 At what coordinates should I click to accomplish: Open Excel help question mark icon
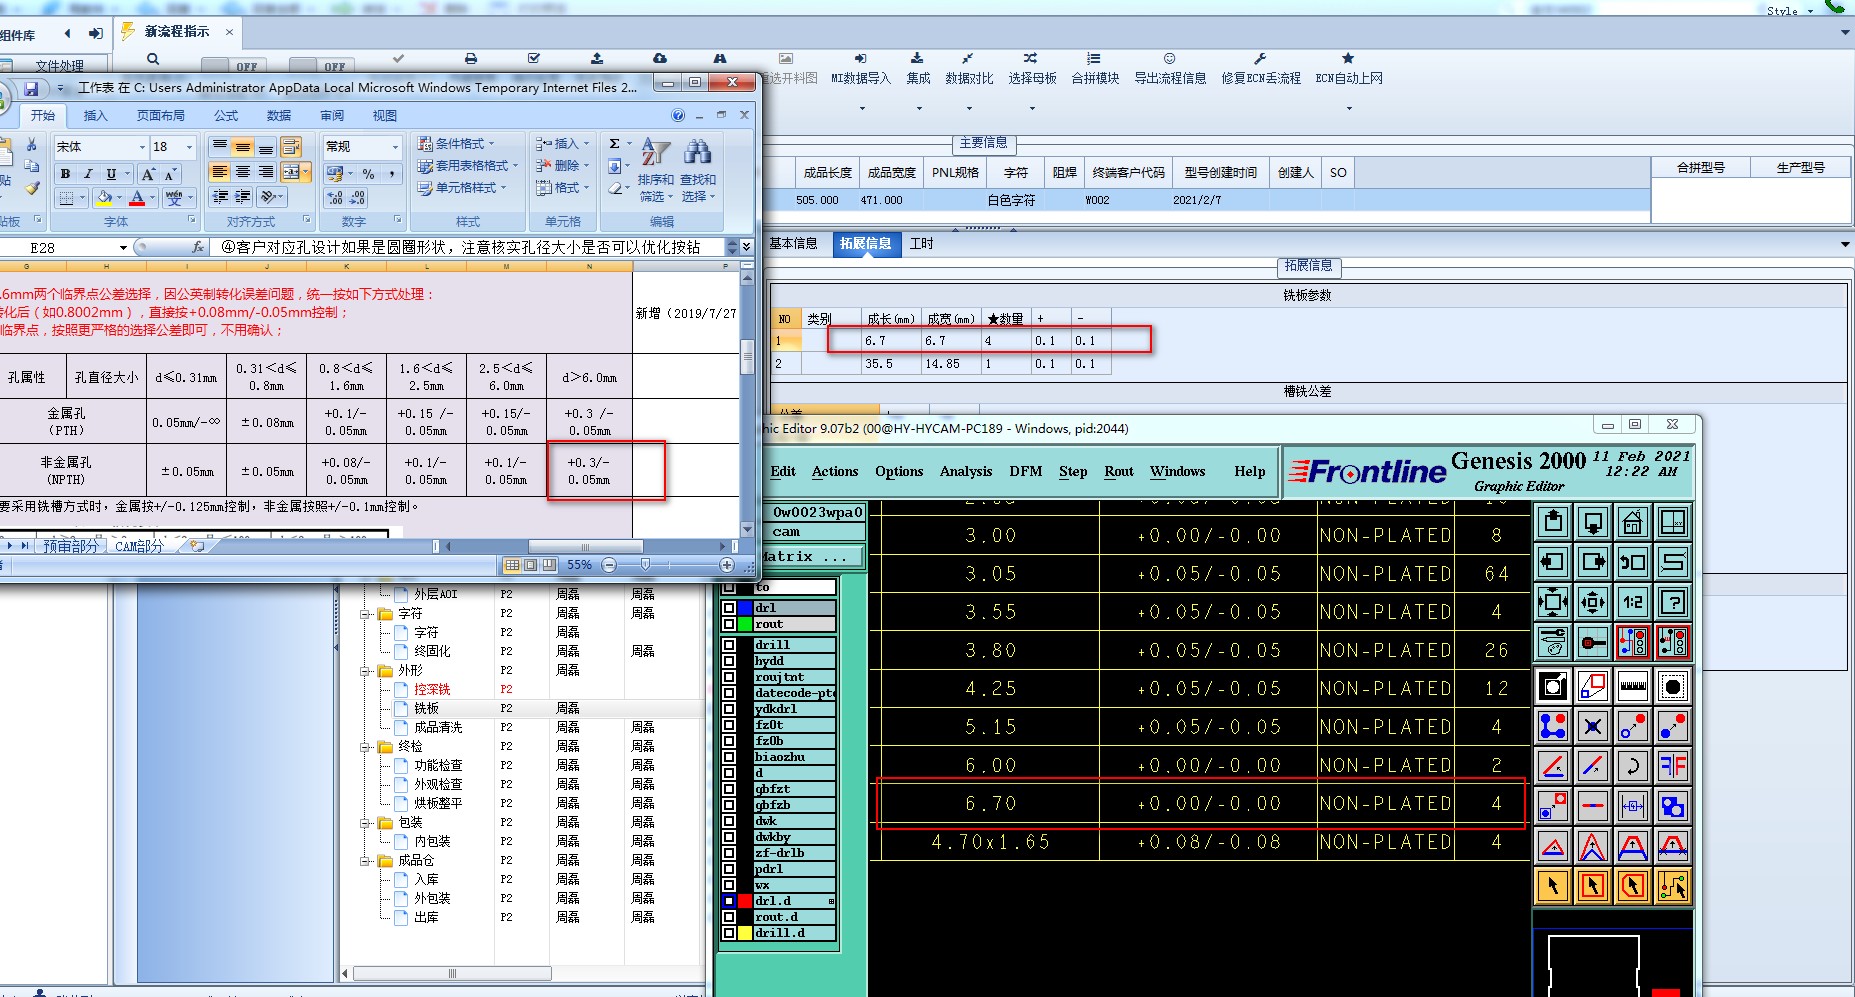[678, 116]
